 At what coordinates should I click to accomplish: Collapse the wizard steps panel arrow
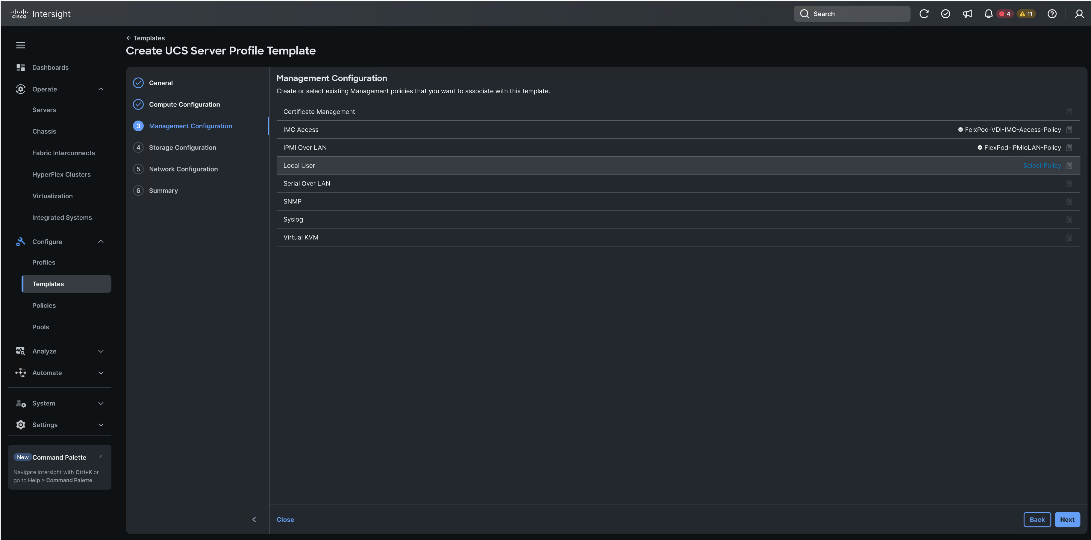click(x=254, y=520)
